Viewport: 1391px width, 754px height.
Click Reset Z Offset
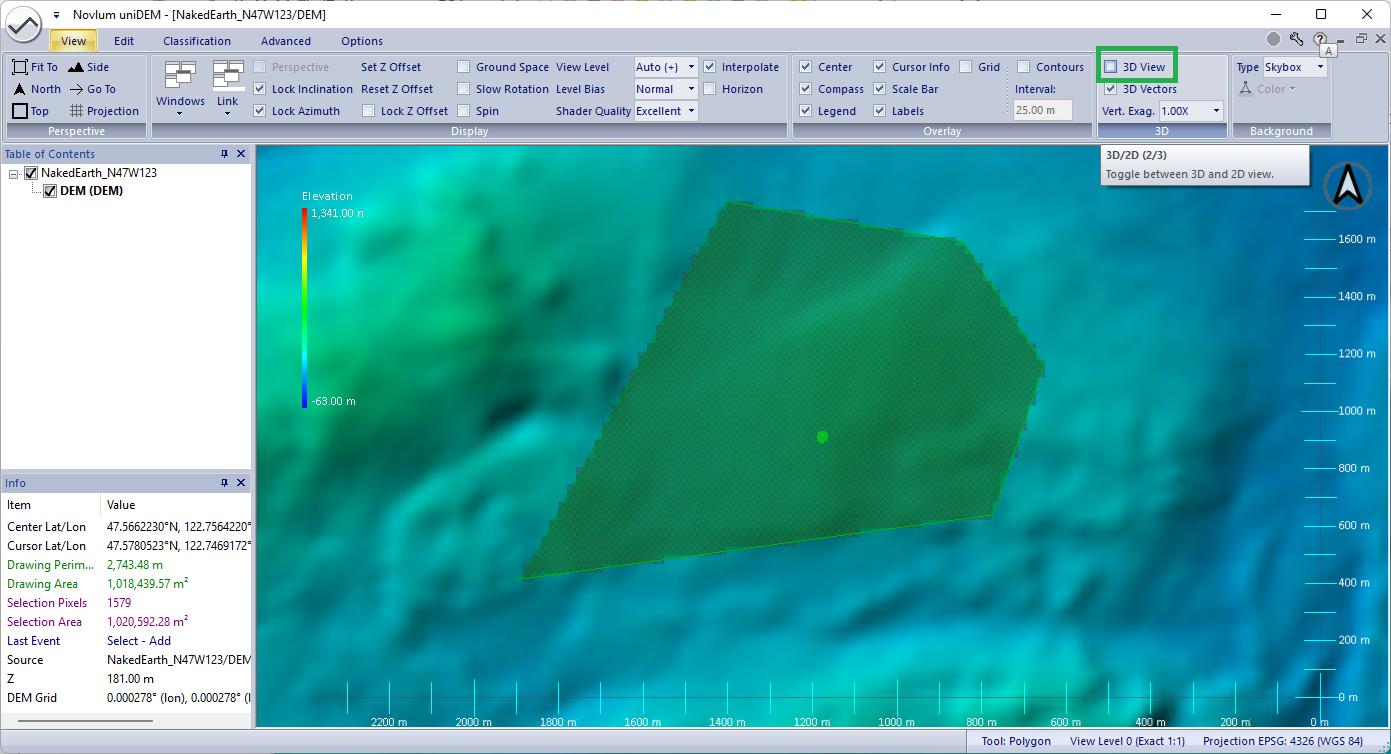pos(399,89)
